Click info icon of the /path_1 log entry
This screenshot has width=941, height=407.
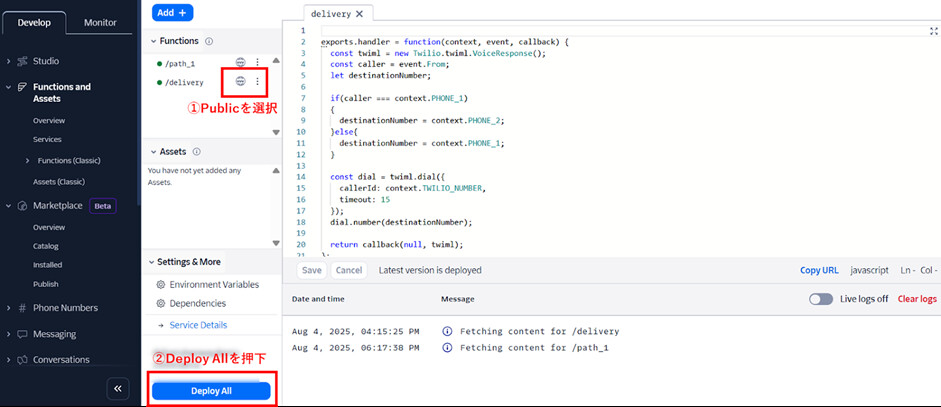(446, 348)
